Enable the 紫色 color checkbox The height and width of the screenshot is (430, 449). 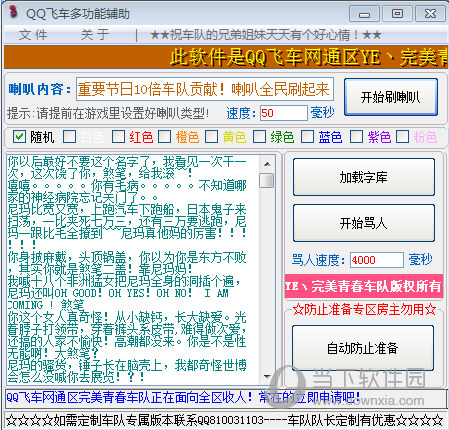[x=356, y=137]
